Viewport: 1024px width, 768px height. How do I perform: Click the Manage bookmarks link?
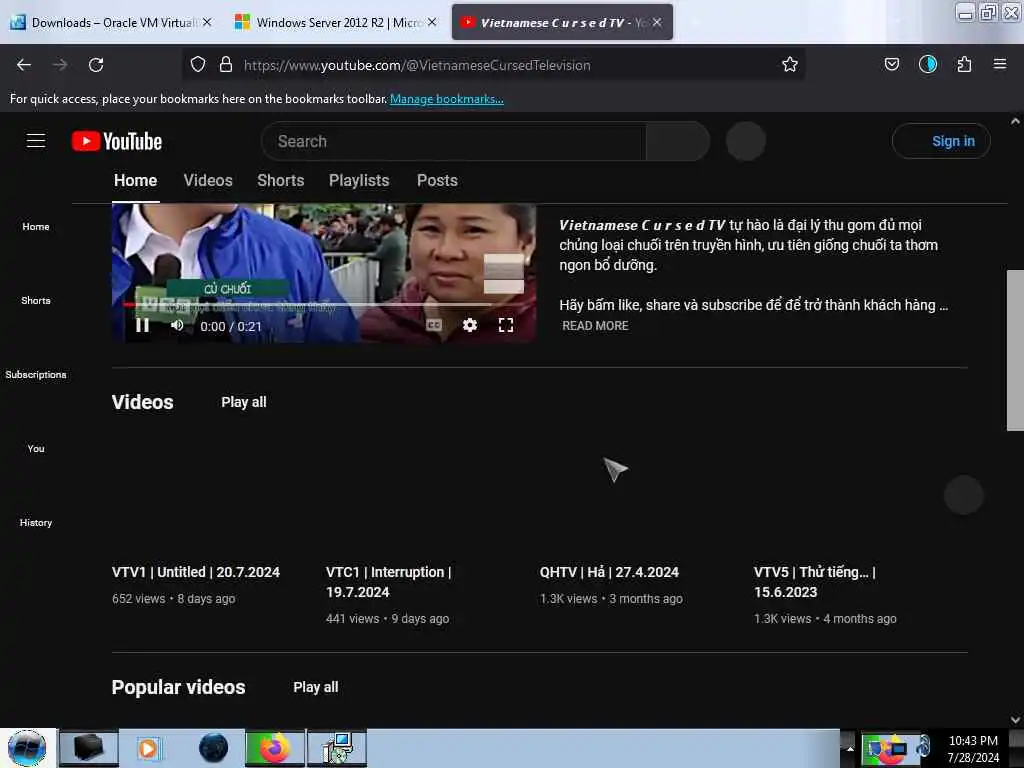coord(447,99)
